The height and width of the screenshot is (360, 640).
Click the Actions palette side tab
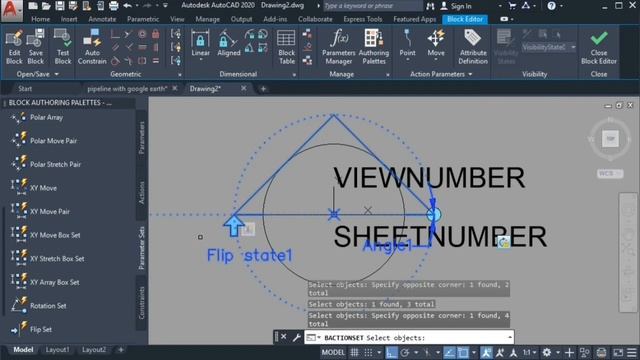142,192
